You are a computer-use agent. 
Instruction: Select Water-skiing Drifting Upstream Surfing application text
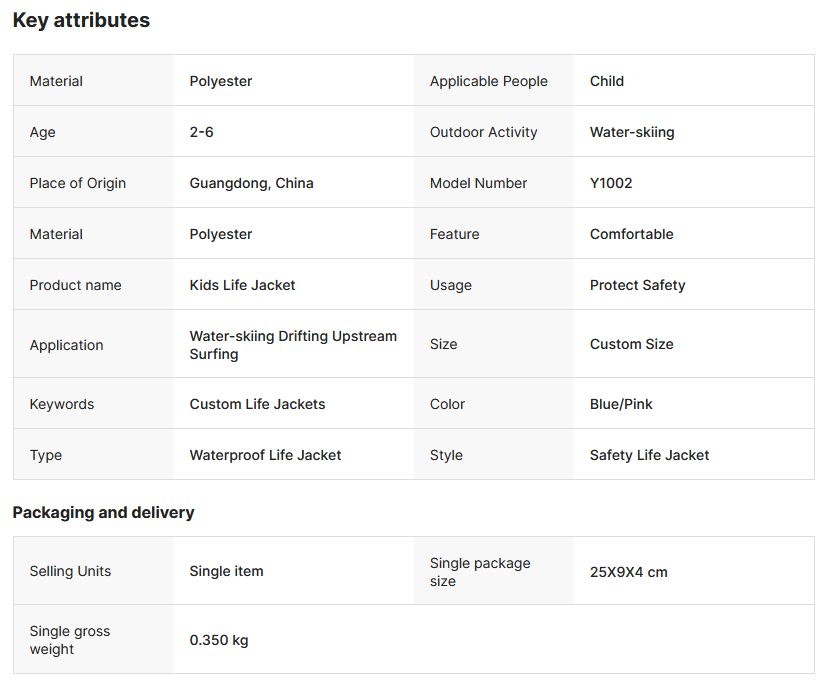click(x=293, y=345)
